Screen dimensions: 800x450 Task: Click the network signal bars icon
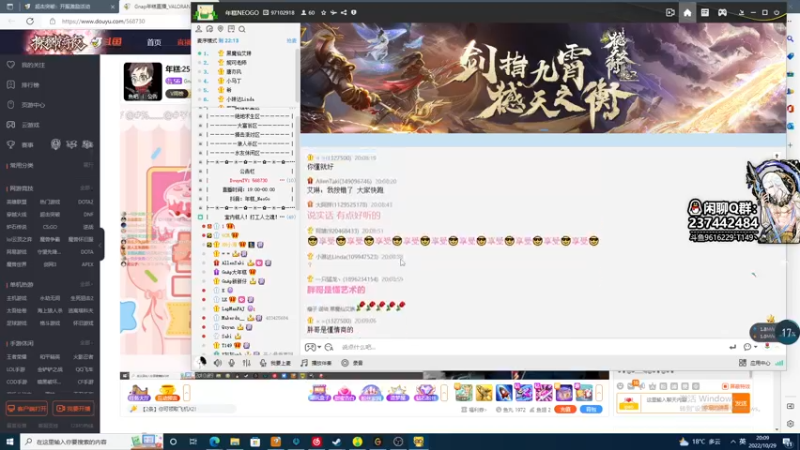click(779, 363)
